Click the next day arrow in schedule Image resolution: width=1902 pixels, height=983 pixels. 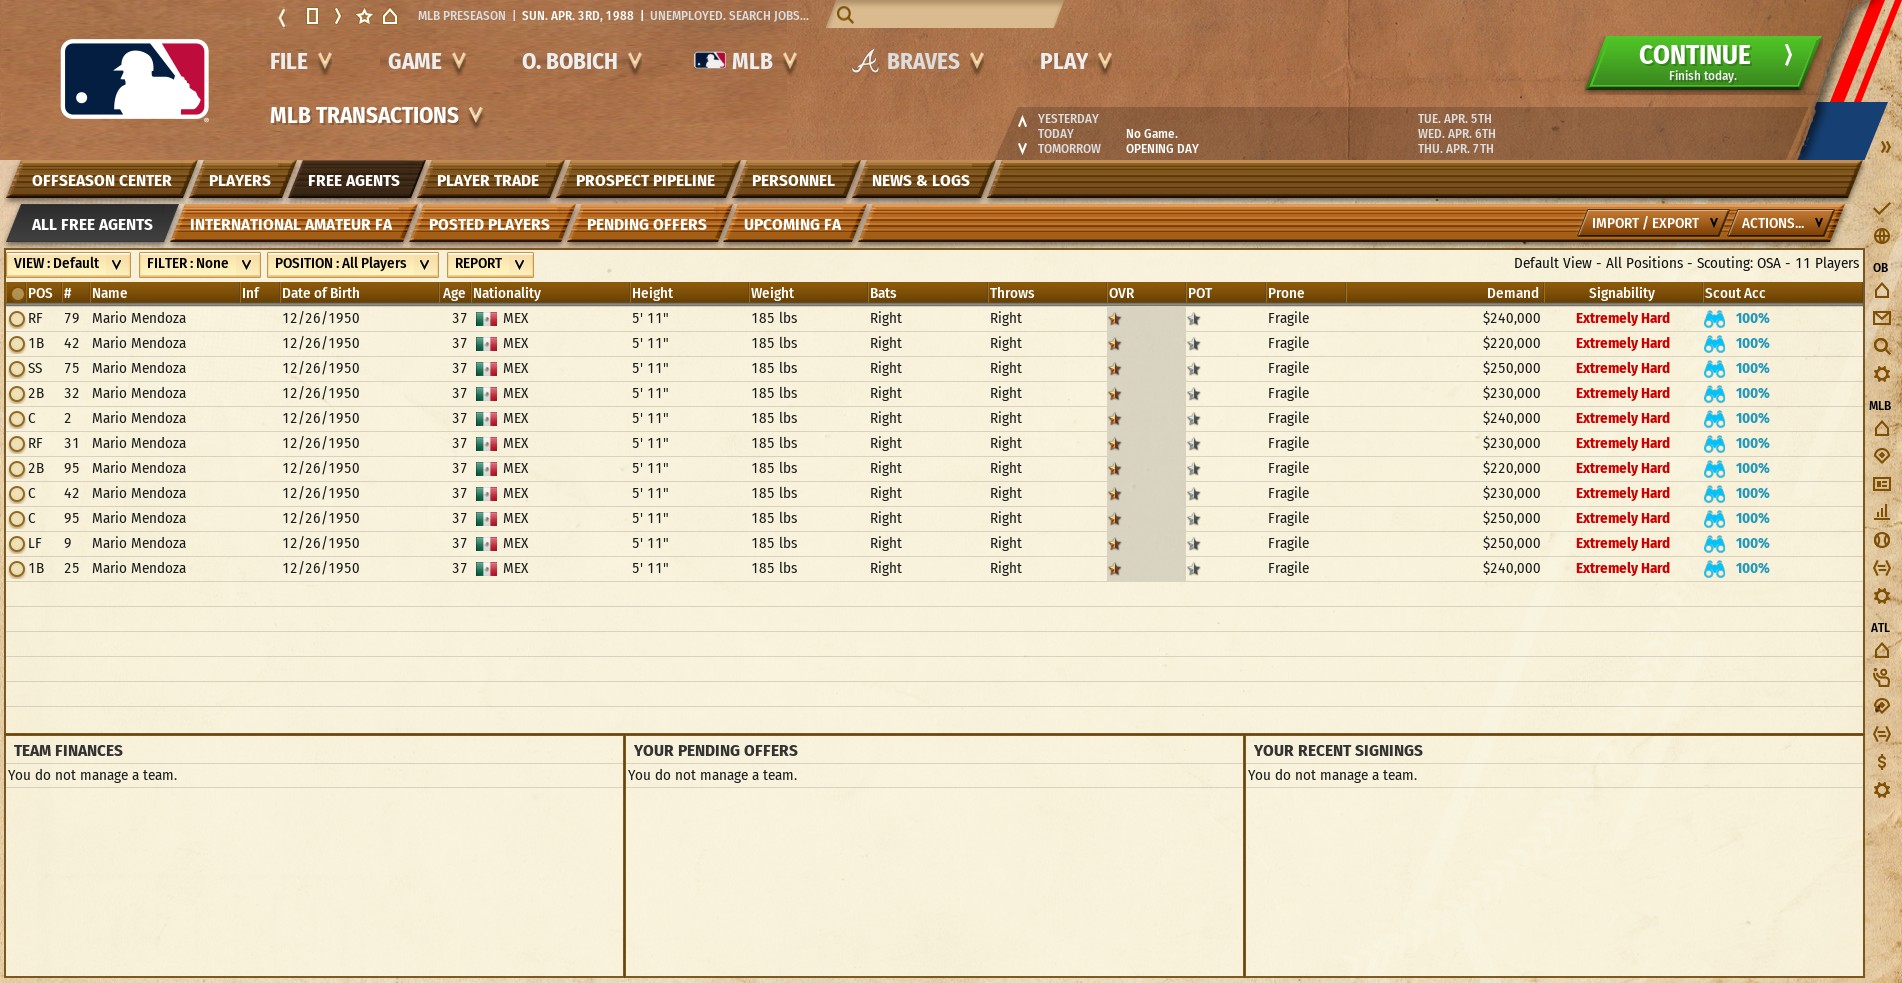point(1022,148)
